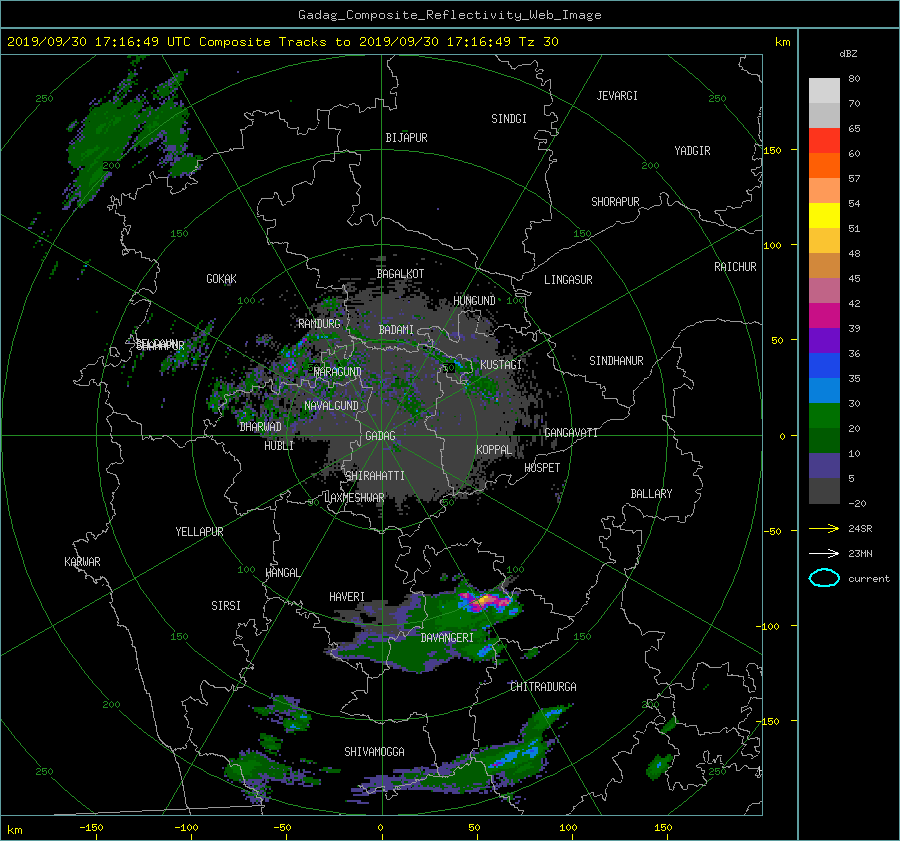Viewport: 900px width, 841px height.
Task: Click the HUNGUND city label
Action: (474, 301)
